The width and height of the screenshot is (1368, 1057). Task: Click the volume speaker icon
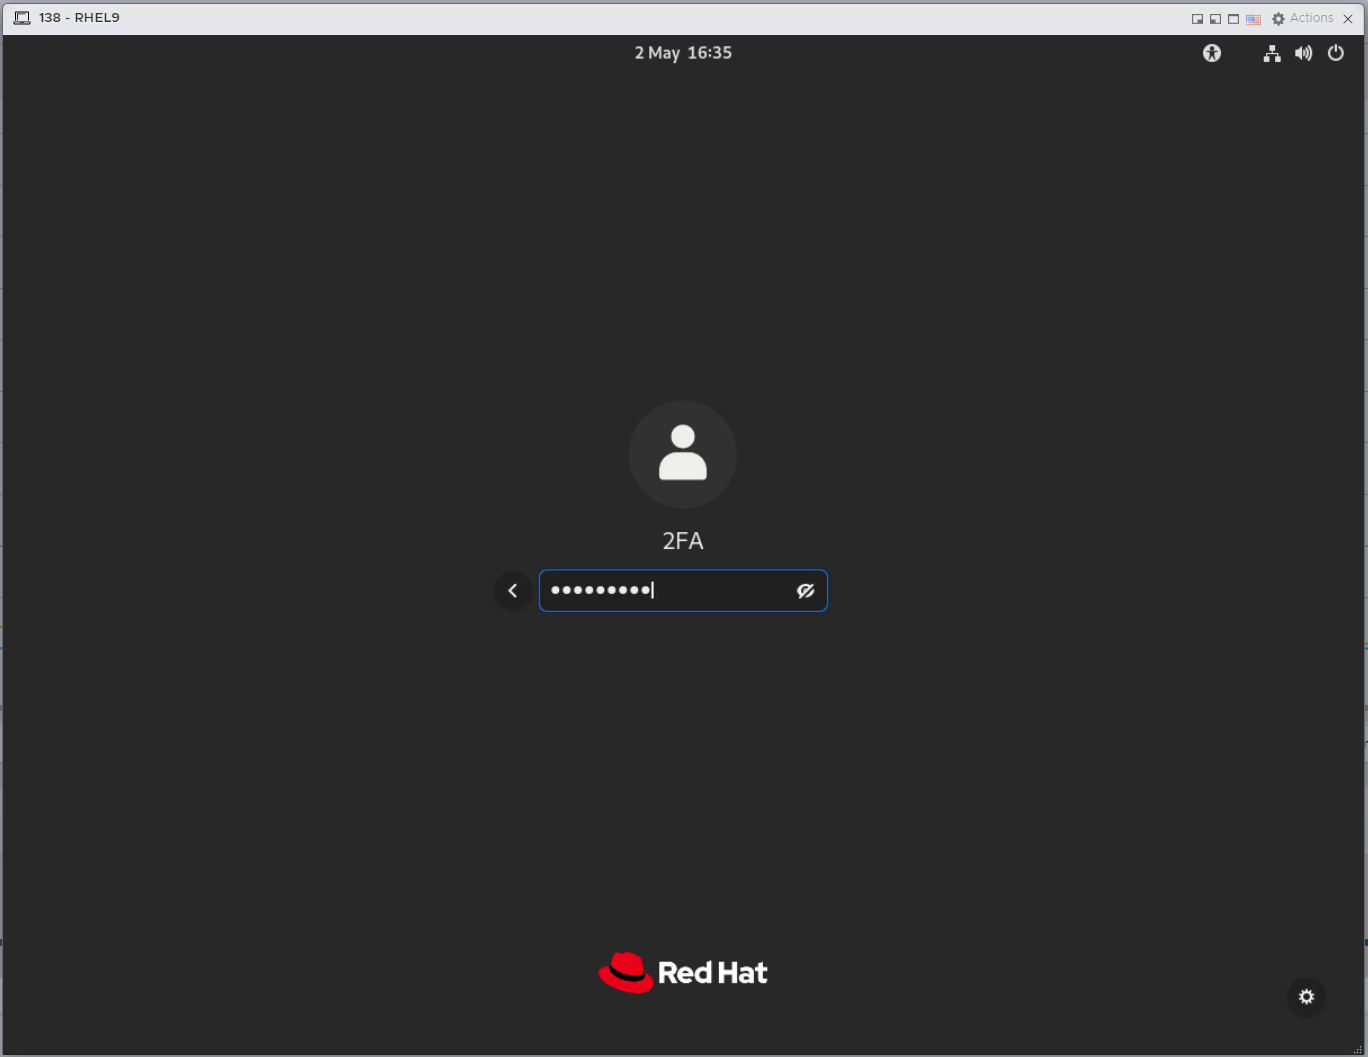coord(1303,54)
